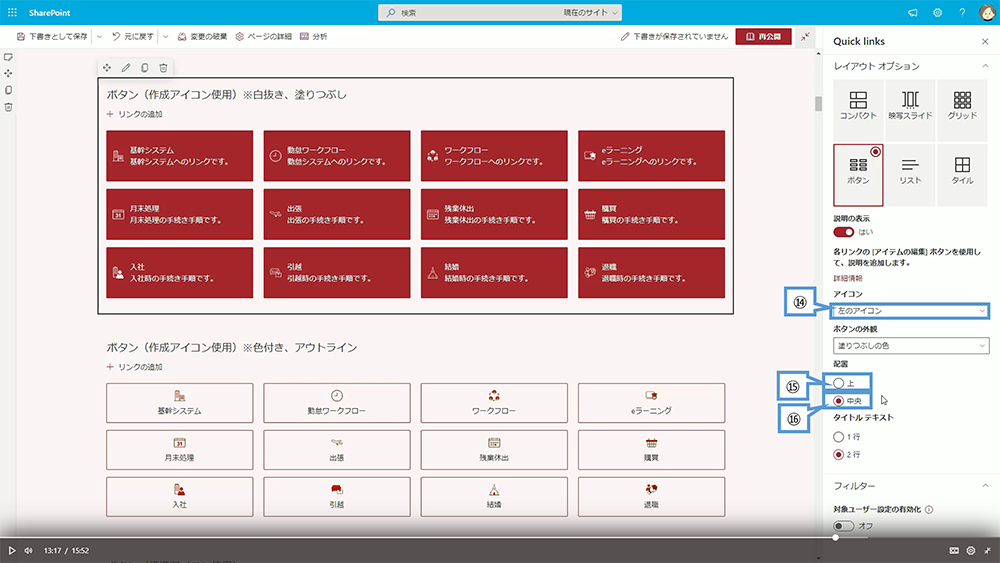Toggle 対象ユーザー設定の有効化 switch
This screenshot has width=1000, height=563.
click(844, 526)
